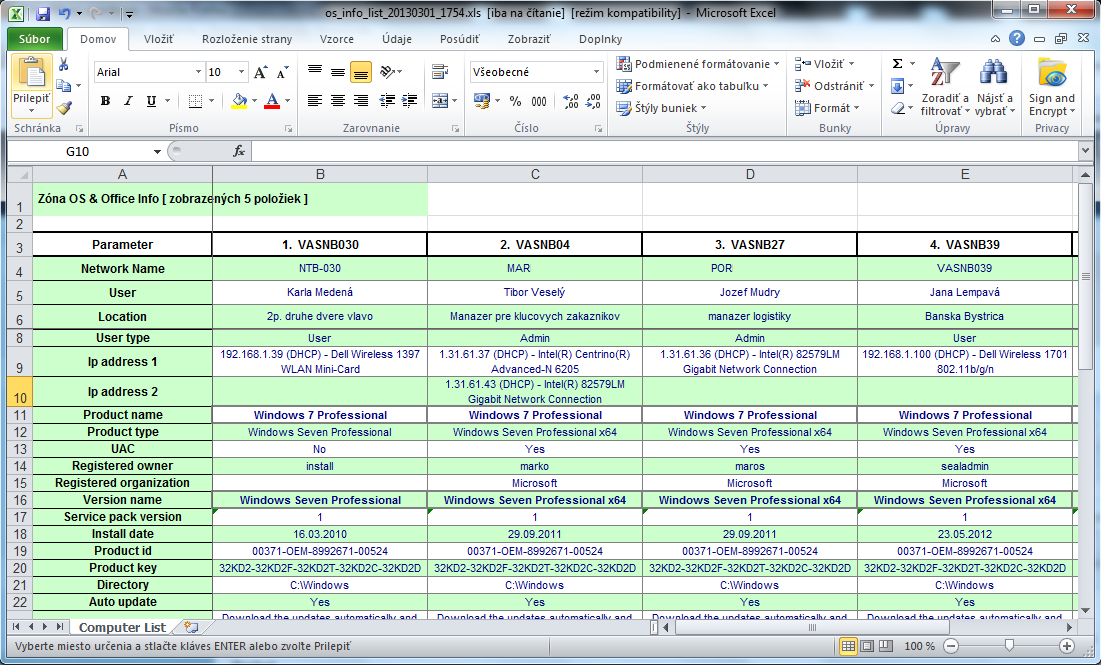Switch to Rozloženie strany tab
The height and width of the screenshot is (665, 1101).
[x=246, y=39]
